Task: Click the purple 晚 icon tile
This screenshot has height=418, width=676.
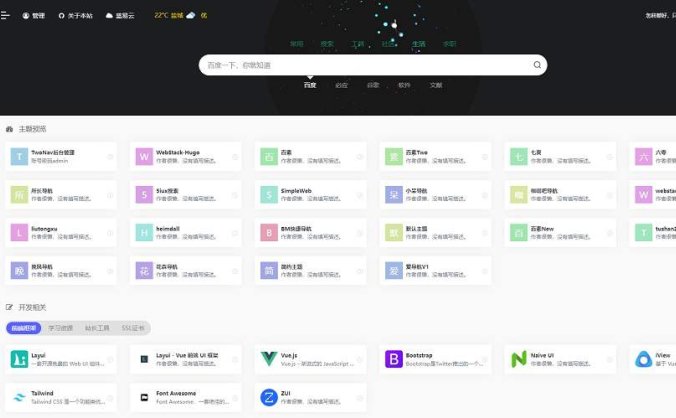Action: [19, 271]
